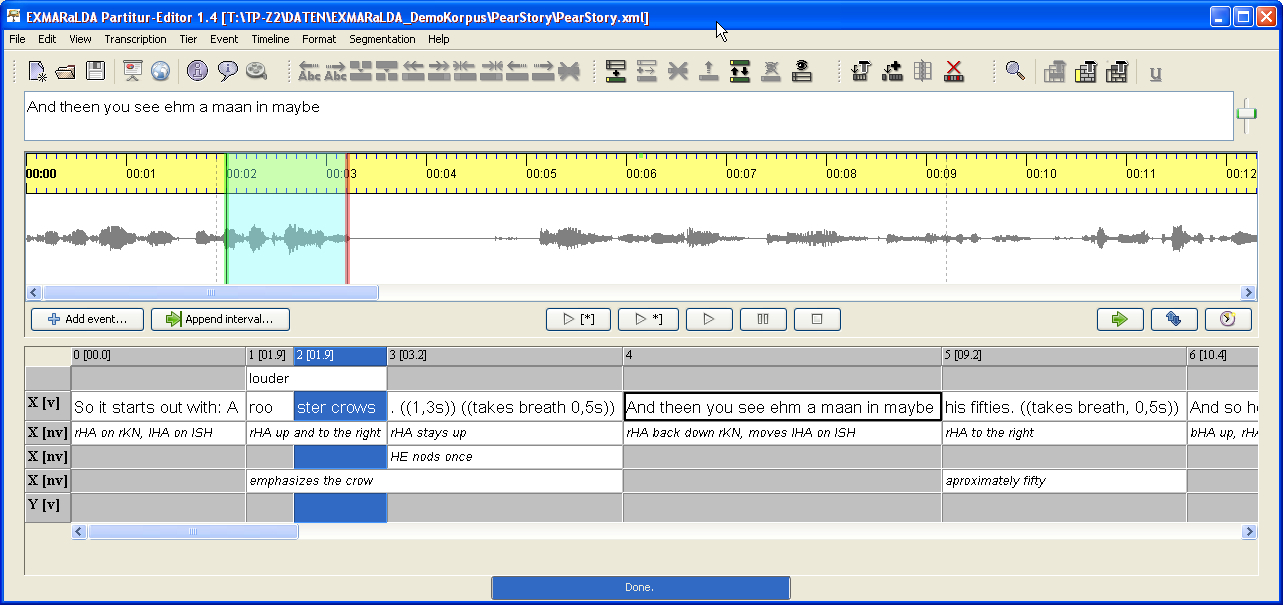This screenshot has height=605, width=1283.
Task: Click the Append interval... button
Action: click(x=220, y=319)
